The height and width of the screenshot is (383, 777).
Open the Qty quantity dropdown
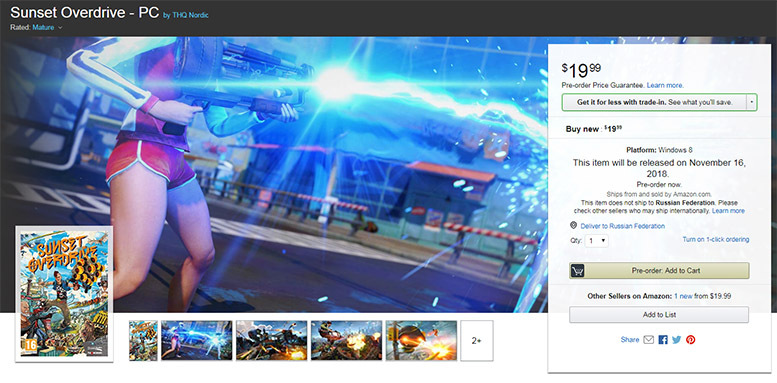pos(596,240)
